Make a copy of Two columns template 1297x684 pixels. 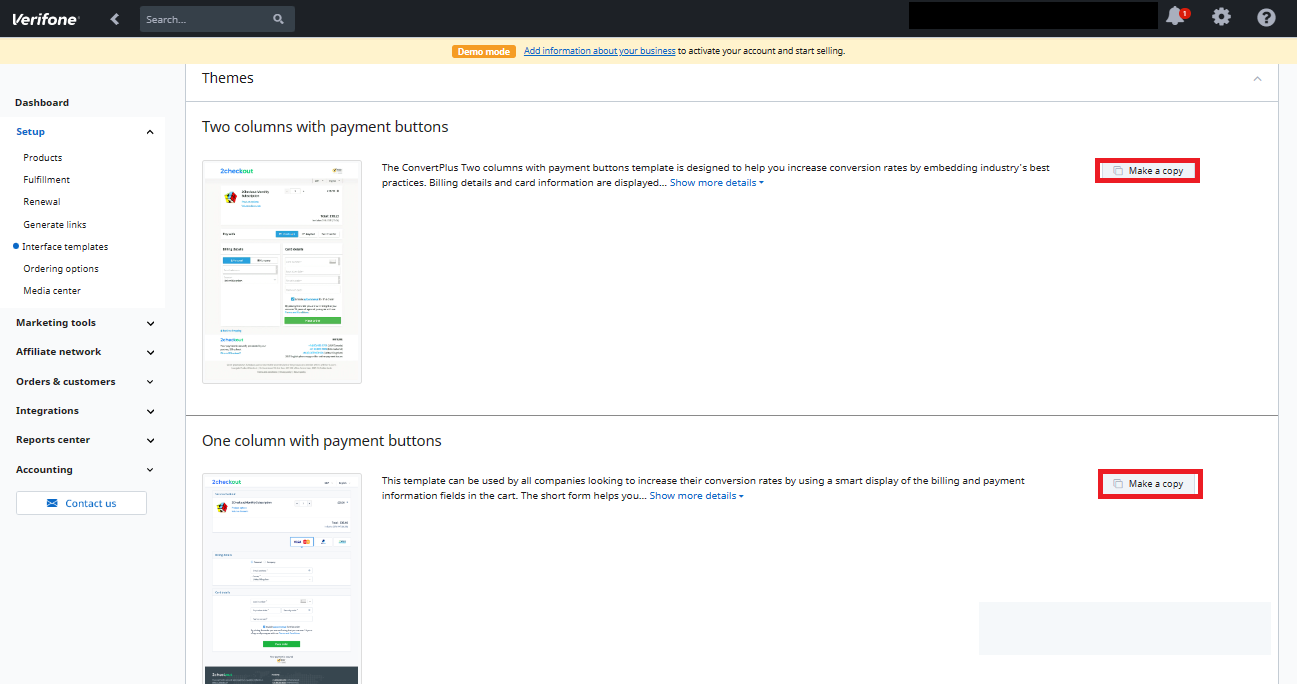pos(1147,171)
